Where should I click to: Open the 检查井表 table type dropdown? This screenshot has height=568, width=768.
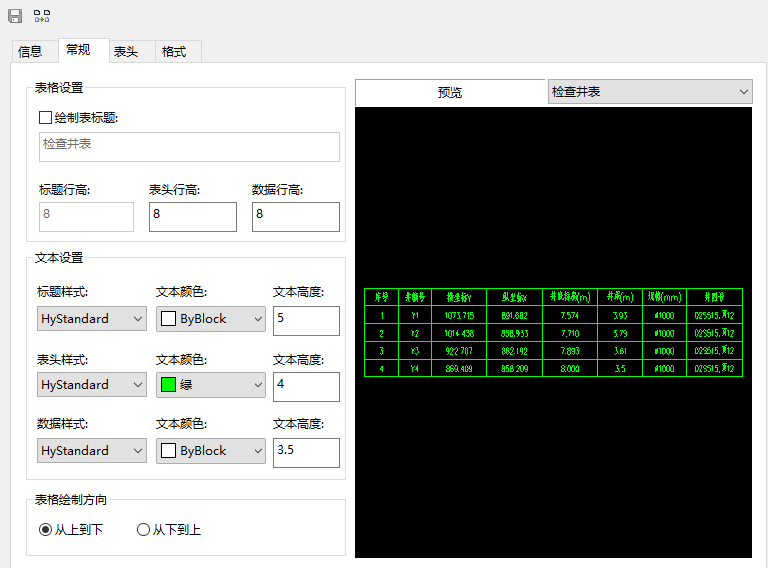(x=650, y=92)
